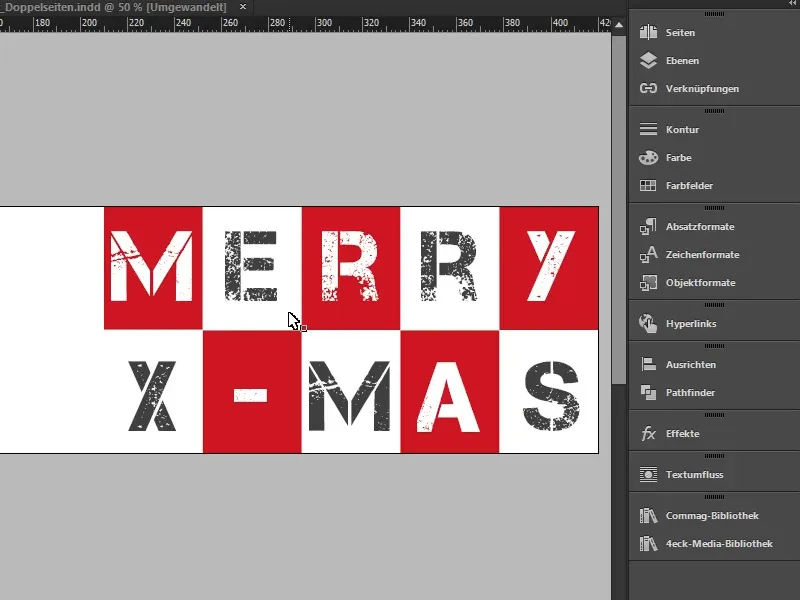
Task: Open the Pathfinder panel icon
Action: 648,392
